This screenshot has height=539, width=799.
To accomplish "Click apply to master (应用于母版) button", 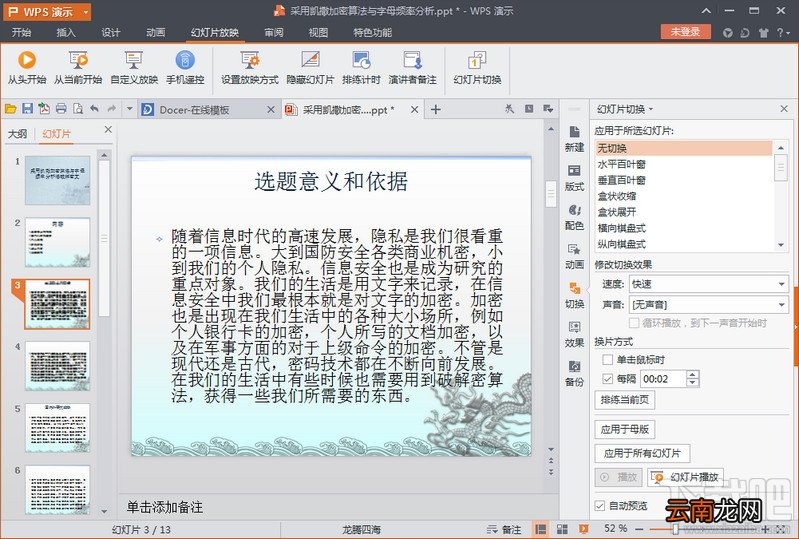I will (x=624, y=429).
